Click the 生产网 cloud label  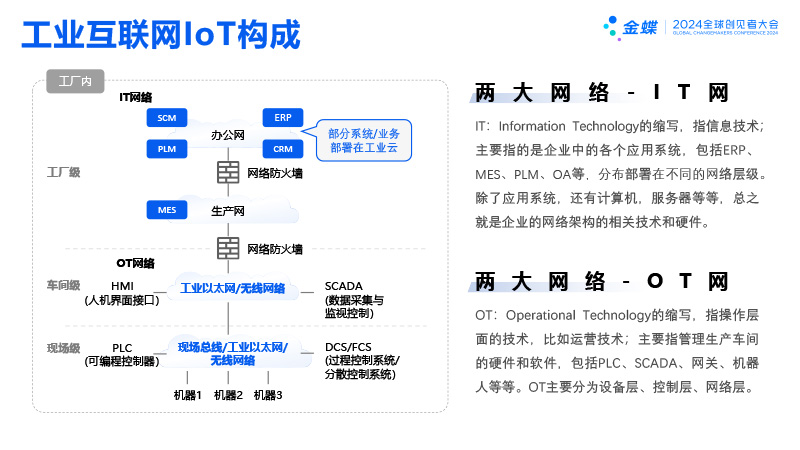pyautogui.click(x=227, y=211)
